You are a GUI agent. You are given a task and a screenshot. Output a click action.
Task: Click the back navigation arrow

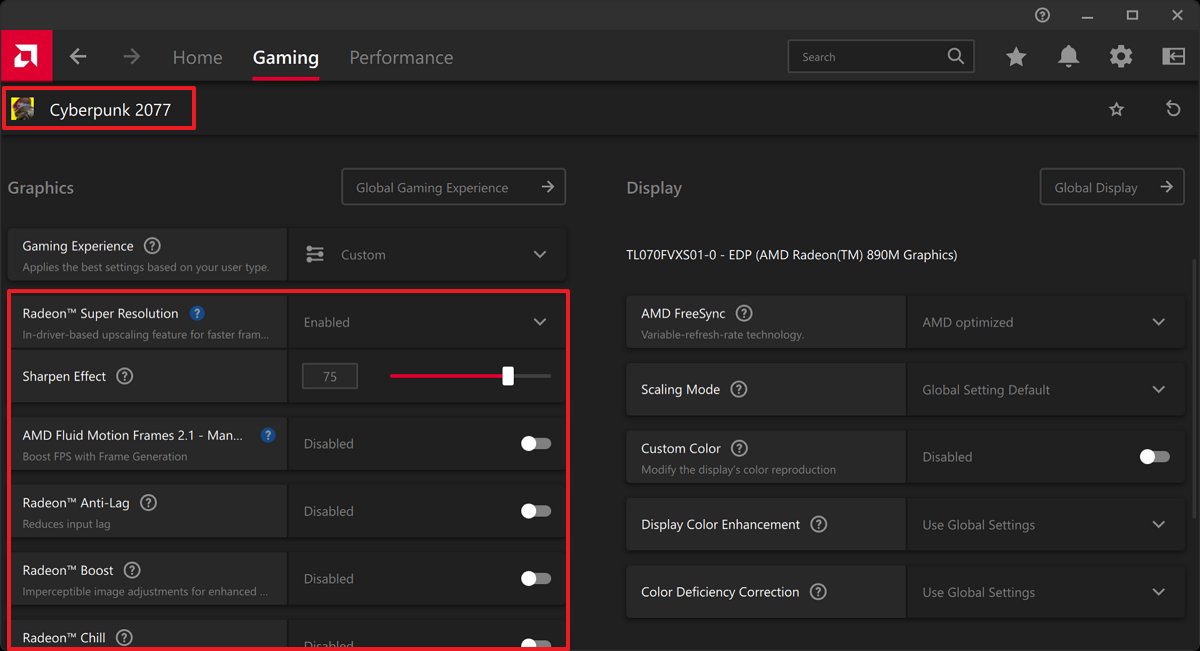(x=78, y=56)
